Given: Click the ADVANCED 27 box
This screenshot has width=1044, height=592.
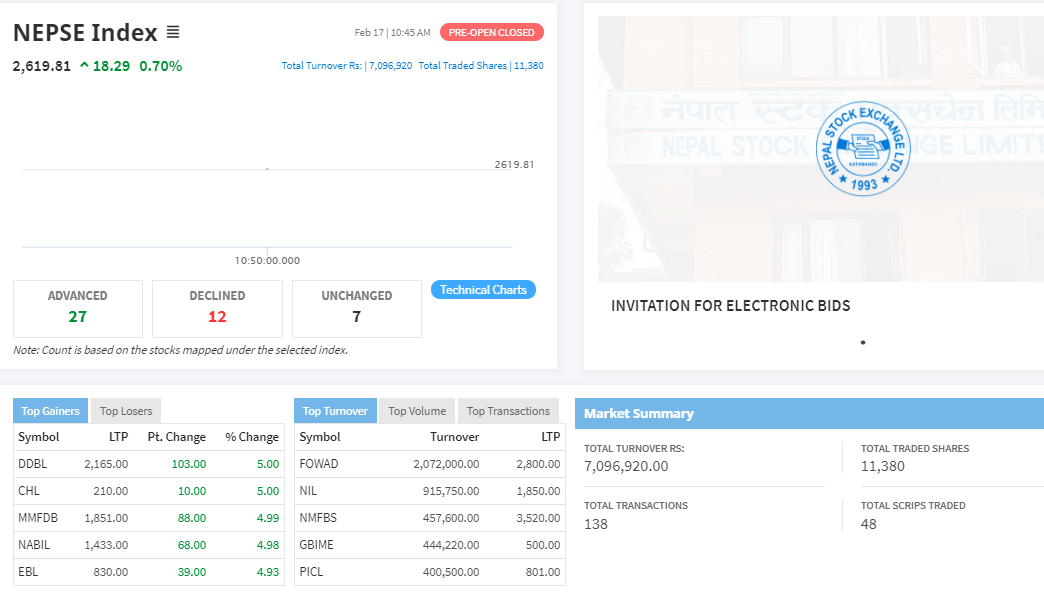Looking at the screenshot, I should (x=78, y=308).
